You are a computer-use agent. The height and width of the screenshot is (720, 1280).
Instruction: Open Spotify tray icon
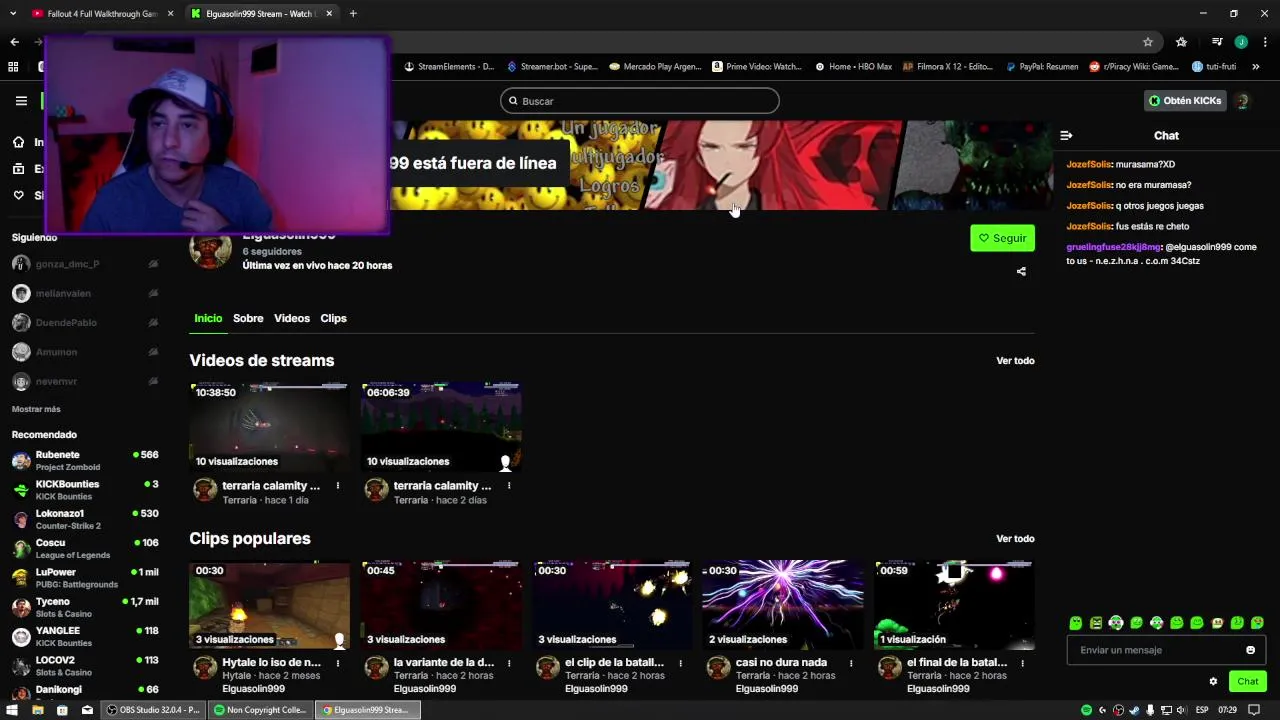point(1086,710)
